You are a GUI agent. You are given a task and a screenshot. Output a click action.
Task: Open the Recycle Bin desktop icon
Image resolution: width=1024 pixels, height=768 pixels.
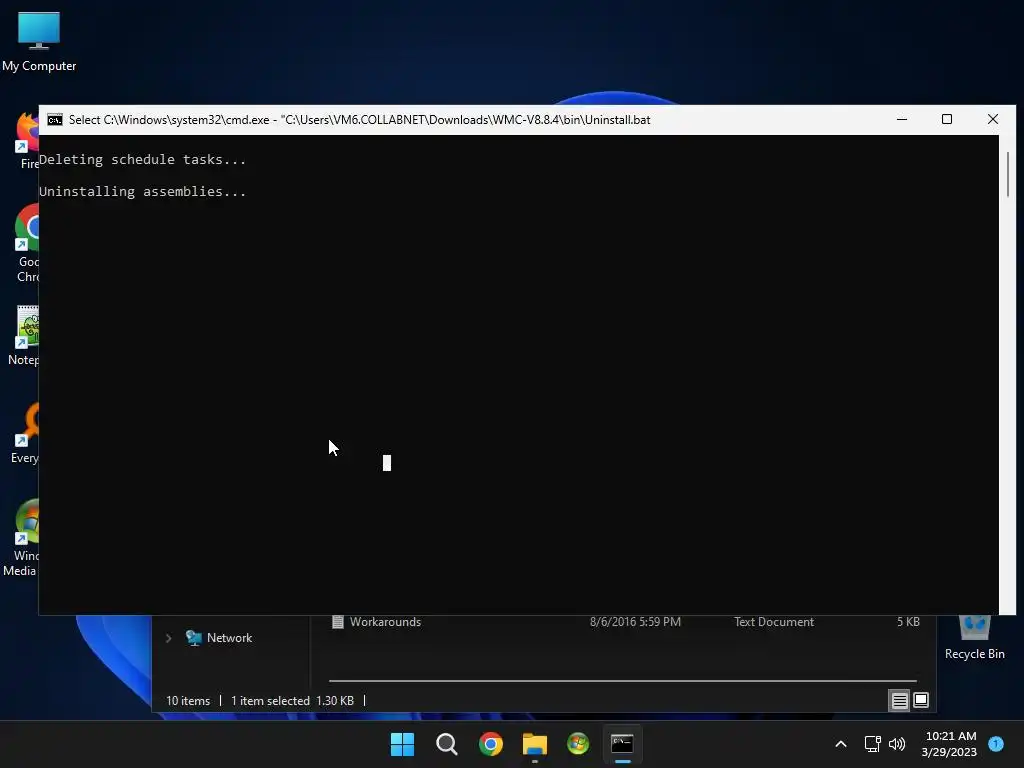(x=974, y=637)
